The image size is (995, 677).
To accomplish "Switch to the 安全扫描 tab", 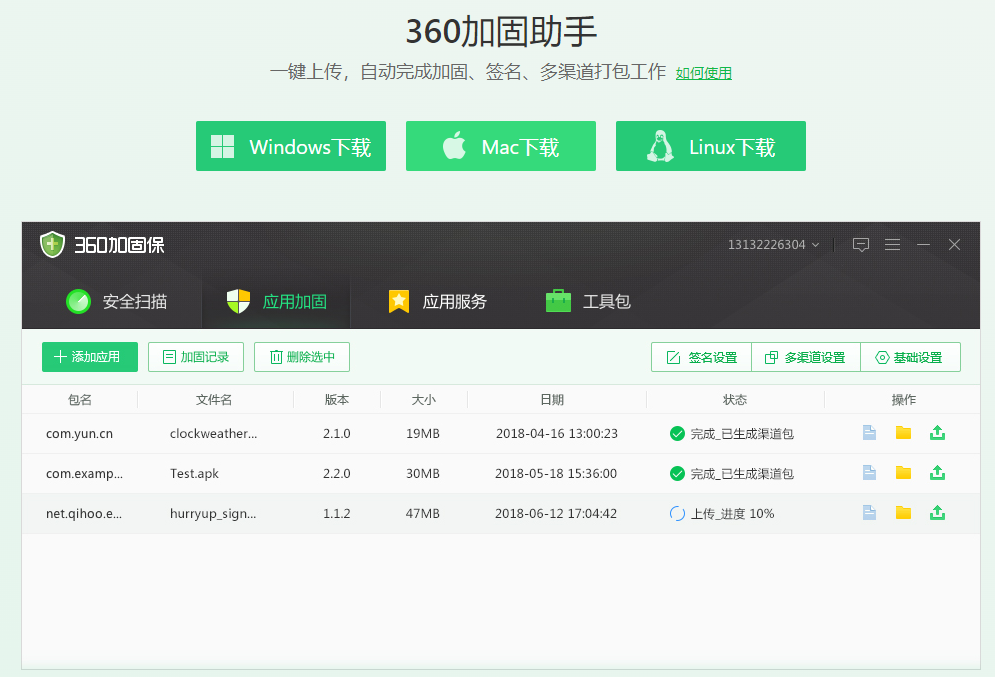I will click(x=117, y=301).
